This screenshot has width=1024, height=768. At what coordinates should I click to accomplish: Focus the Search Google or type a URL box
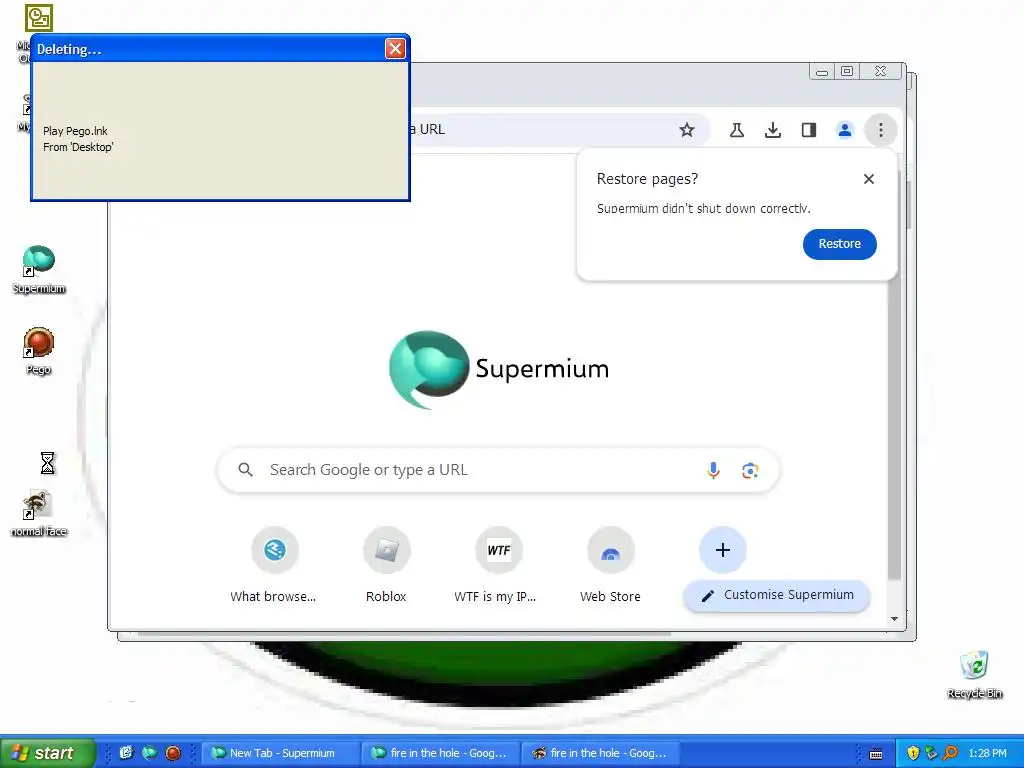click(498, 470)
